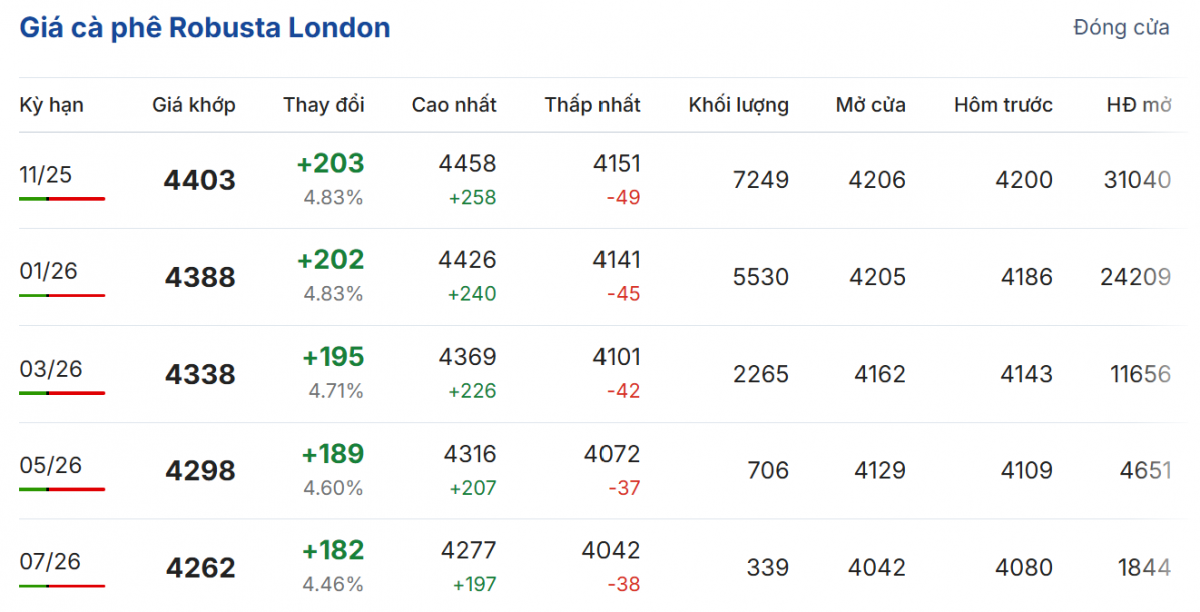This screenshot has width=1200, height=612.
Task: Select the 11/25 contract term
Action: pyautogui.click(x=46, y=175)
